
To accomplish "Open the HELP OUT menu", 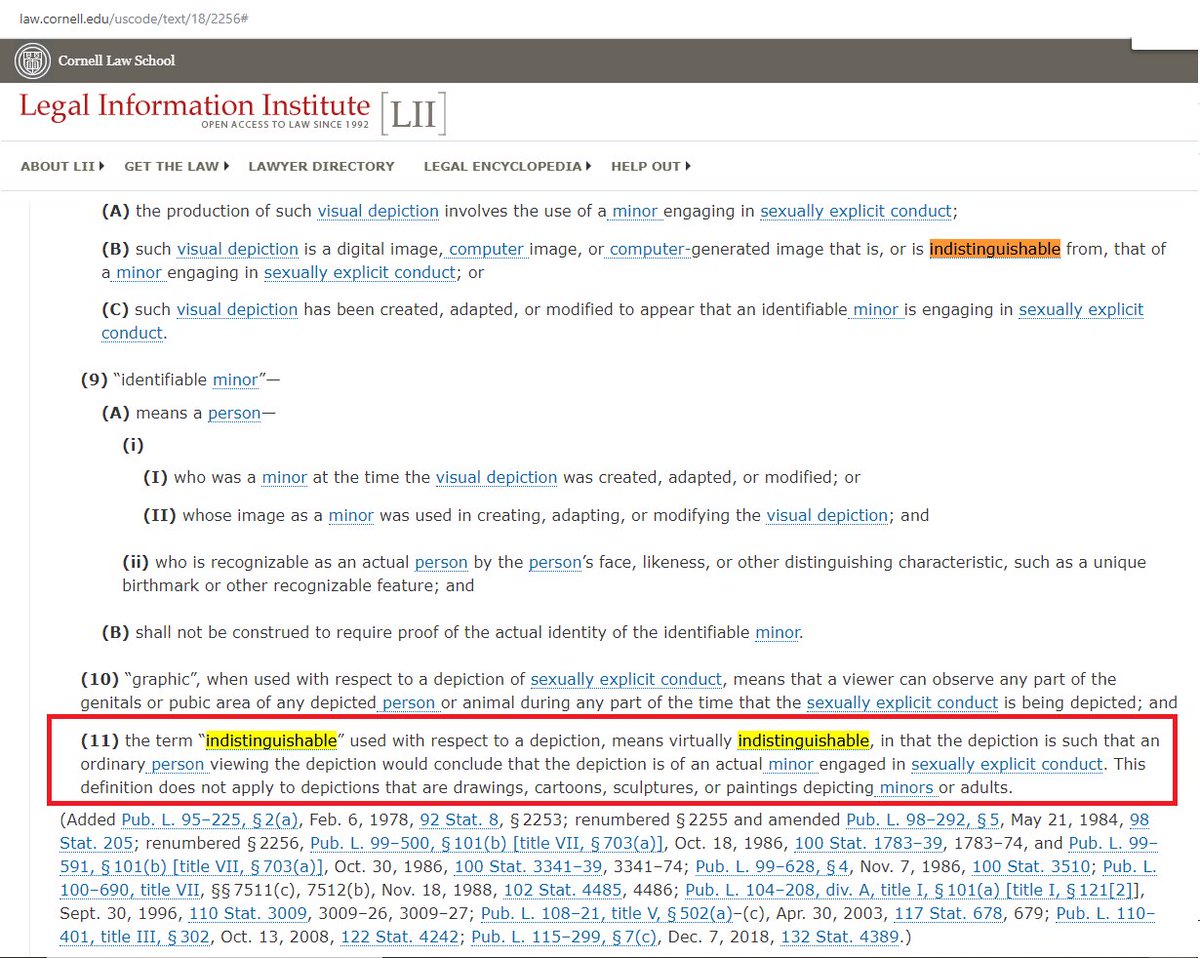I will pos(646,166).
